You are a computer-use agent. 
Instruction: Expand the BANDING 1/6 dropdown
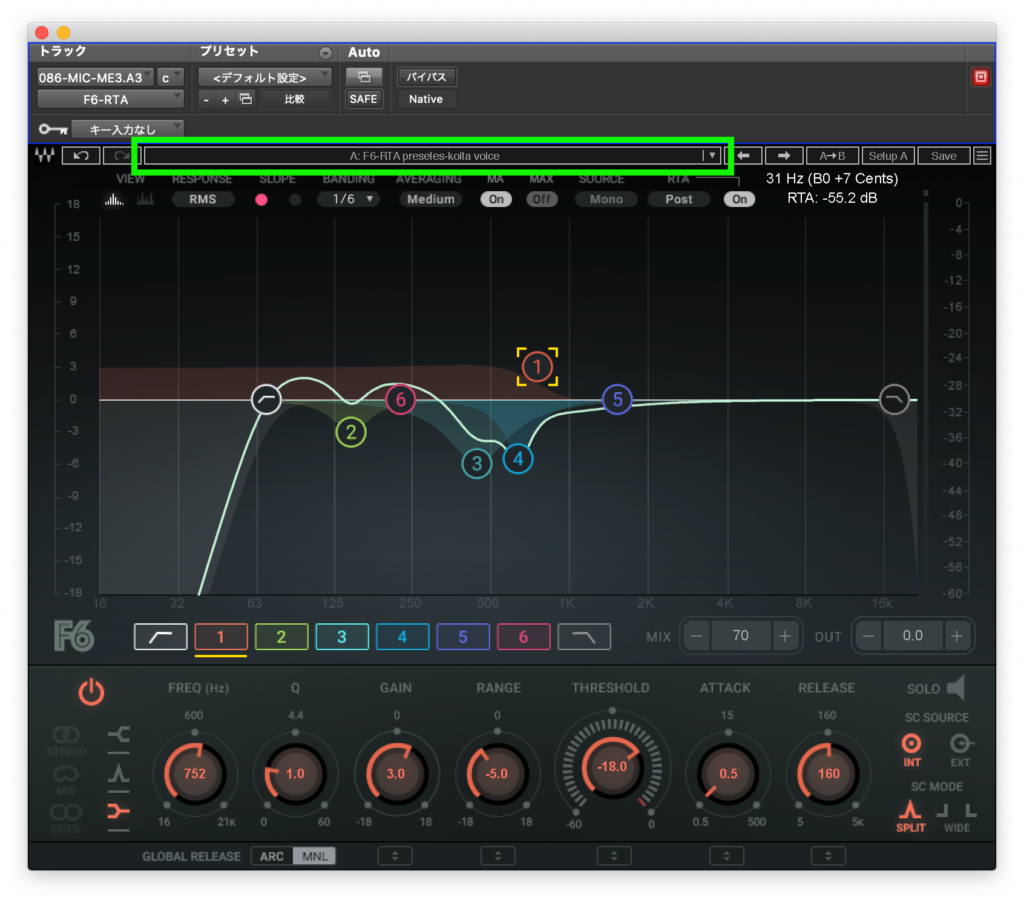coord(348,199)
